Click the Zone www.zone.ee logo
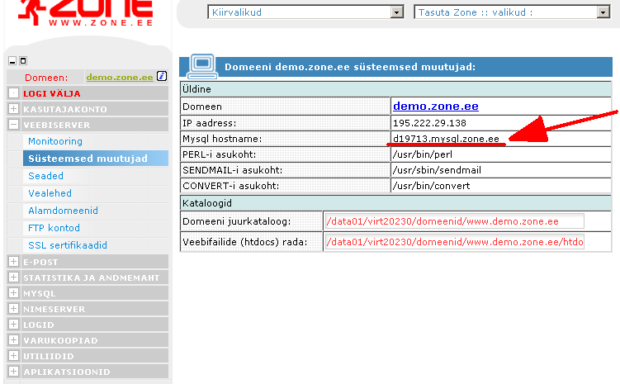Image resolution: width=620 pixels, height=384 pixels. click(x=85, y=13)
